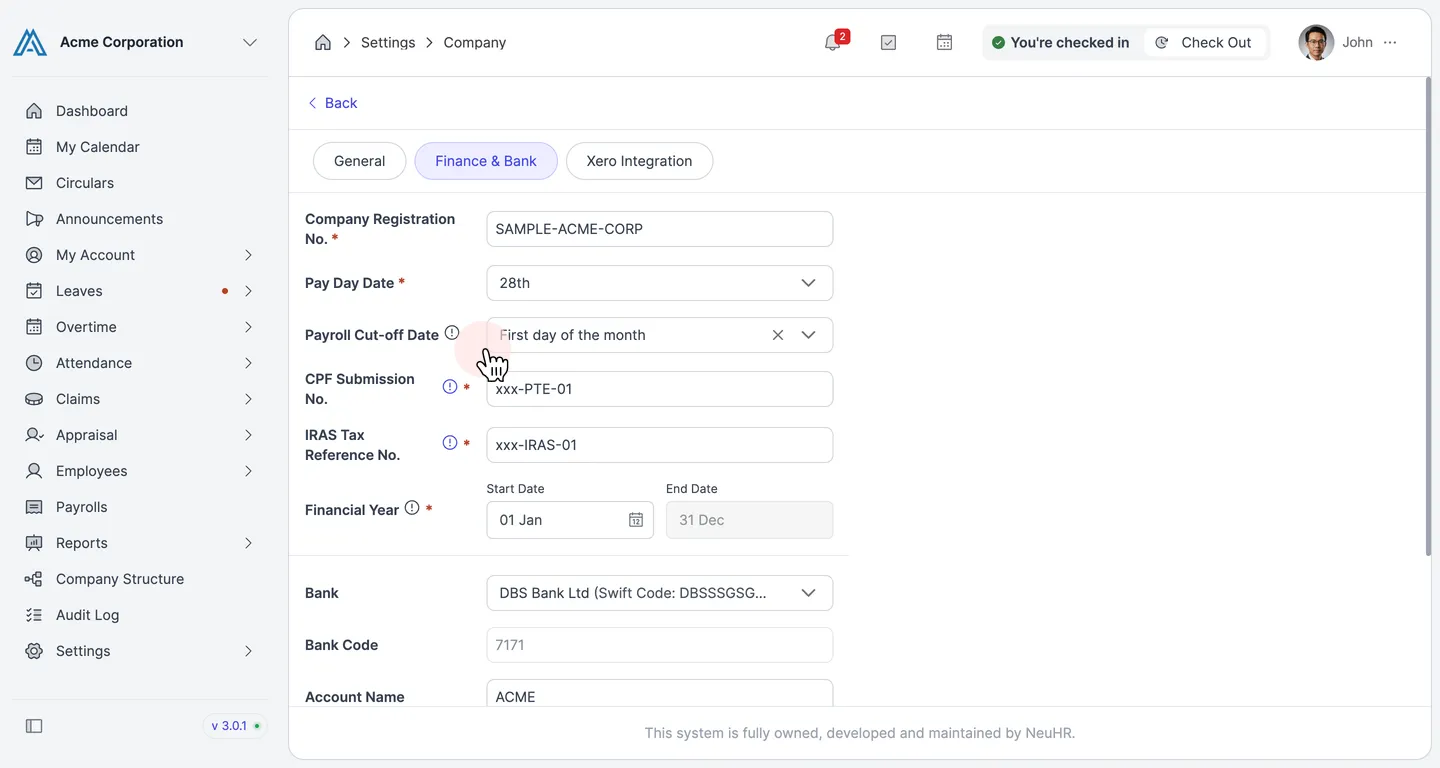Expand the Claims submenu chevron
This screenshot has width=1440, height=768.
248,399
